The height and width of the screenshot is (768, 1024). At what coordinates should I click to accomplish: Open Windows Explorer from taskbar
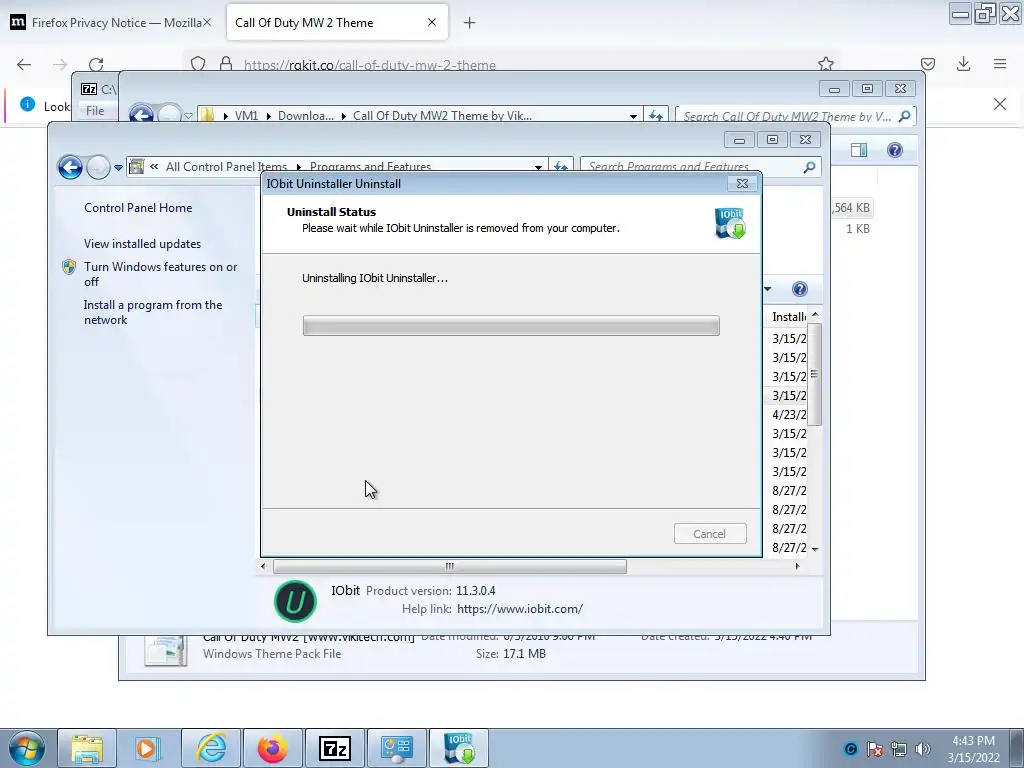tap(87, 748)
